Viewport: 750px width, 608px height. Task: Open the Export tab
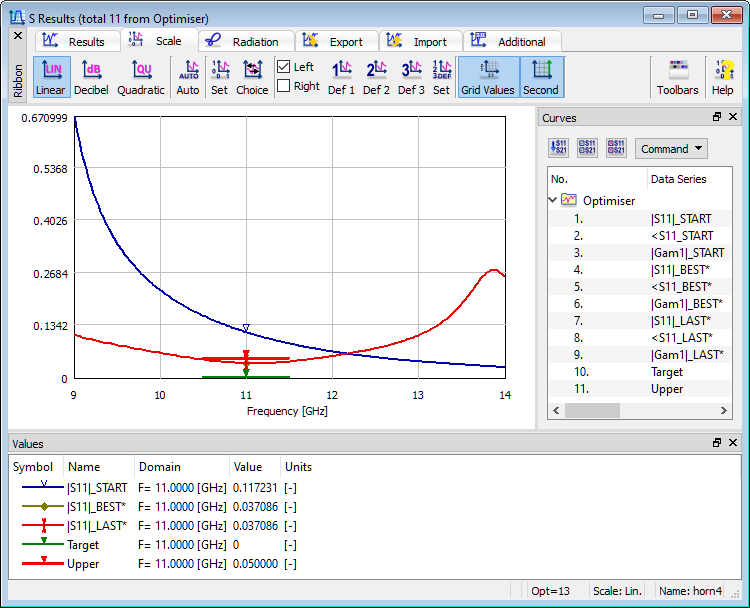(336, 42)
